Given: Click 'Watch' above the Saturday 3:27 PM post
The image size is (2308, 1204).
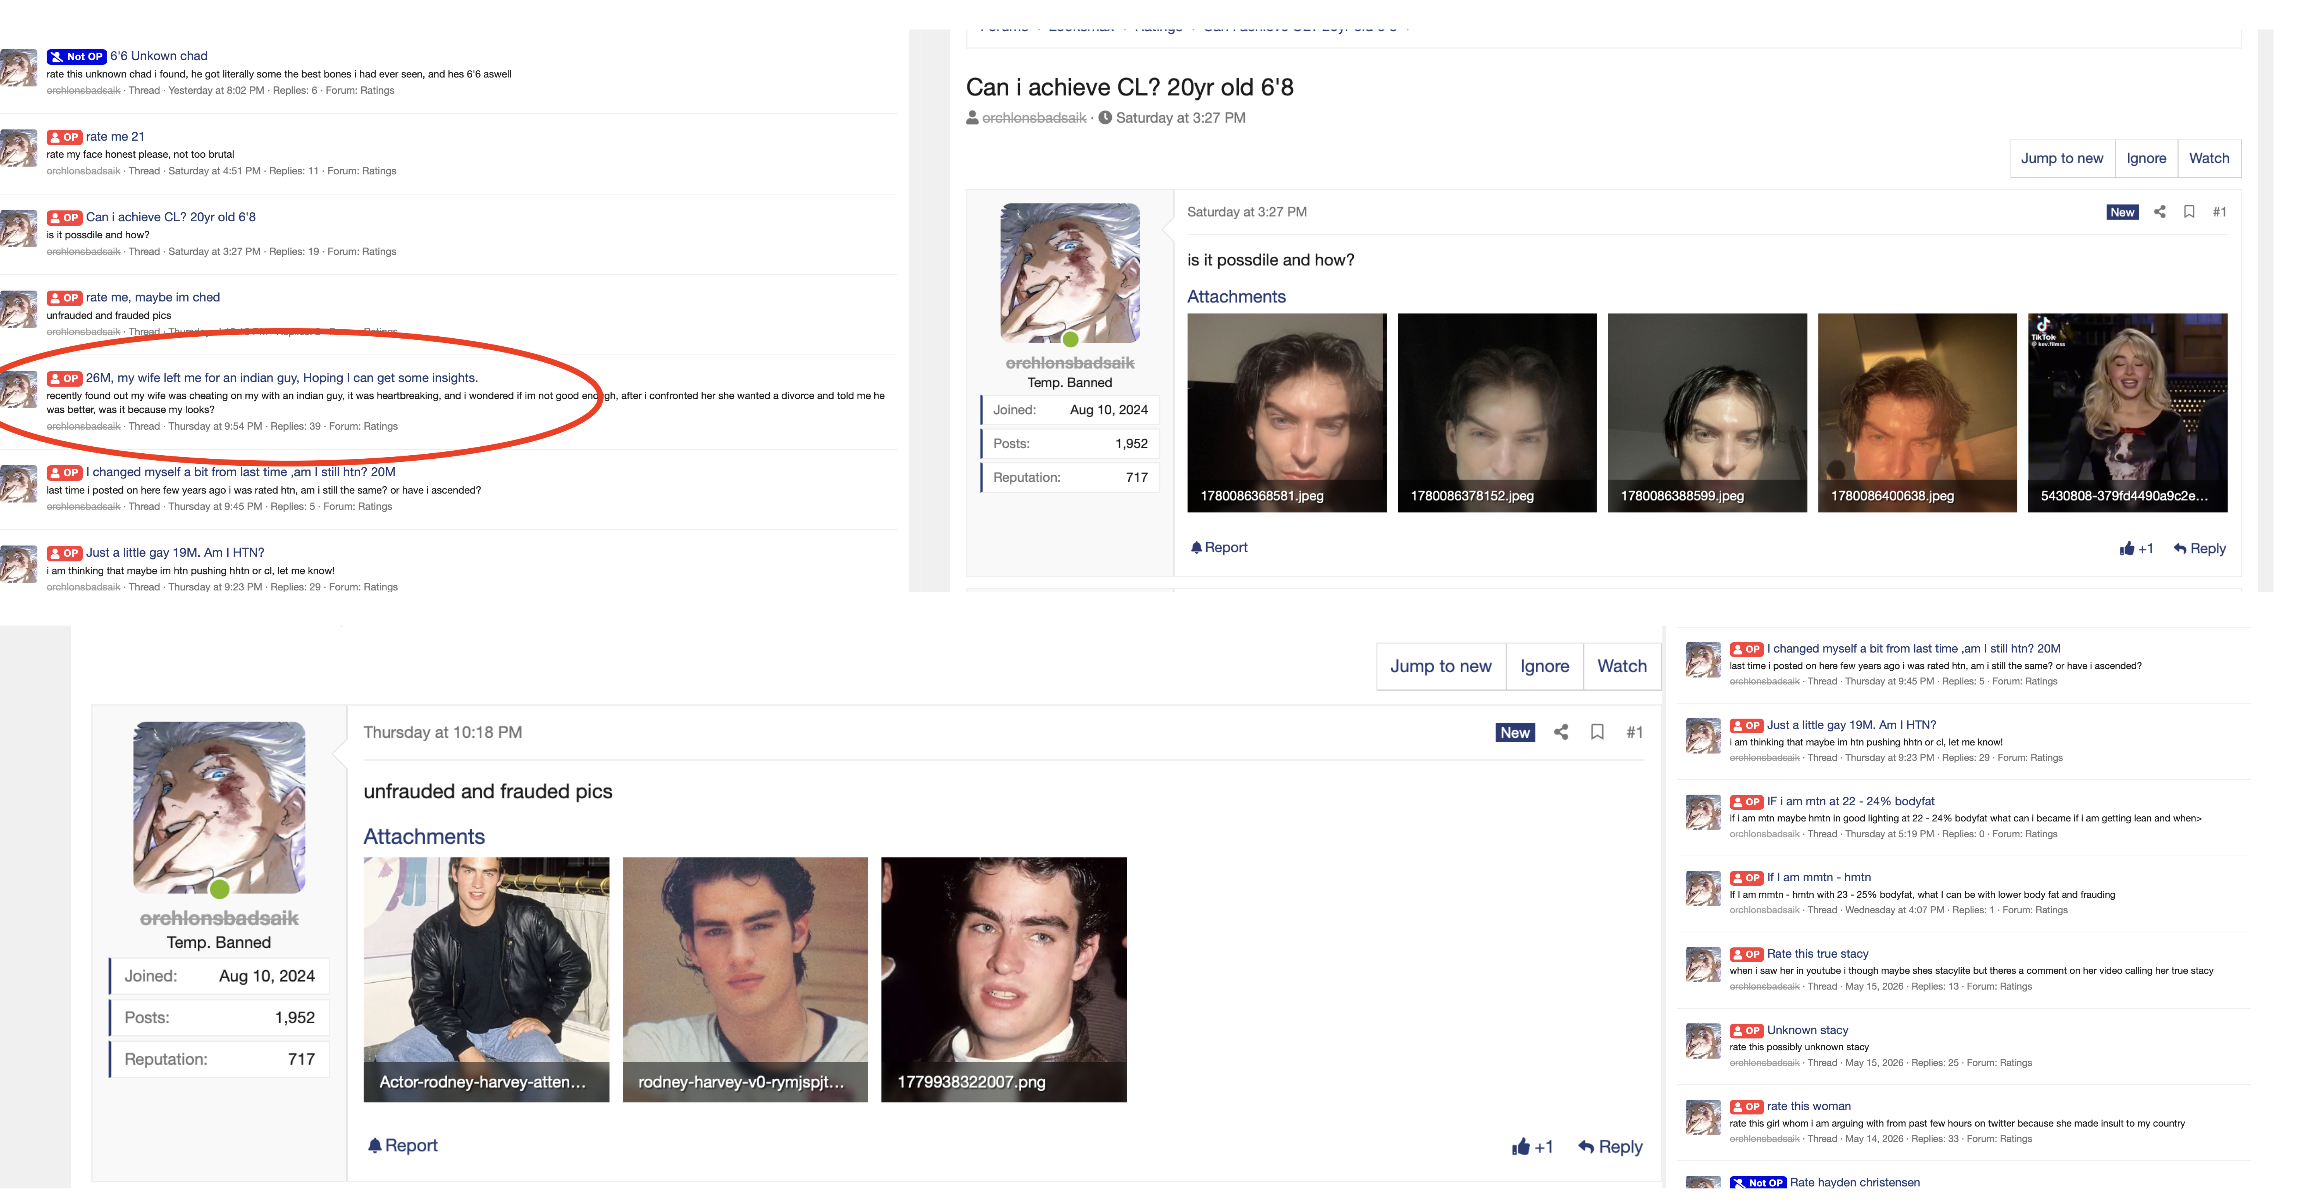Looking at the screenshot, I should point(2209,158).
